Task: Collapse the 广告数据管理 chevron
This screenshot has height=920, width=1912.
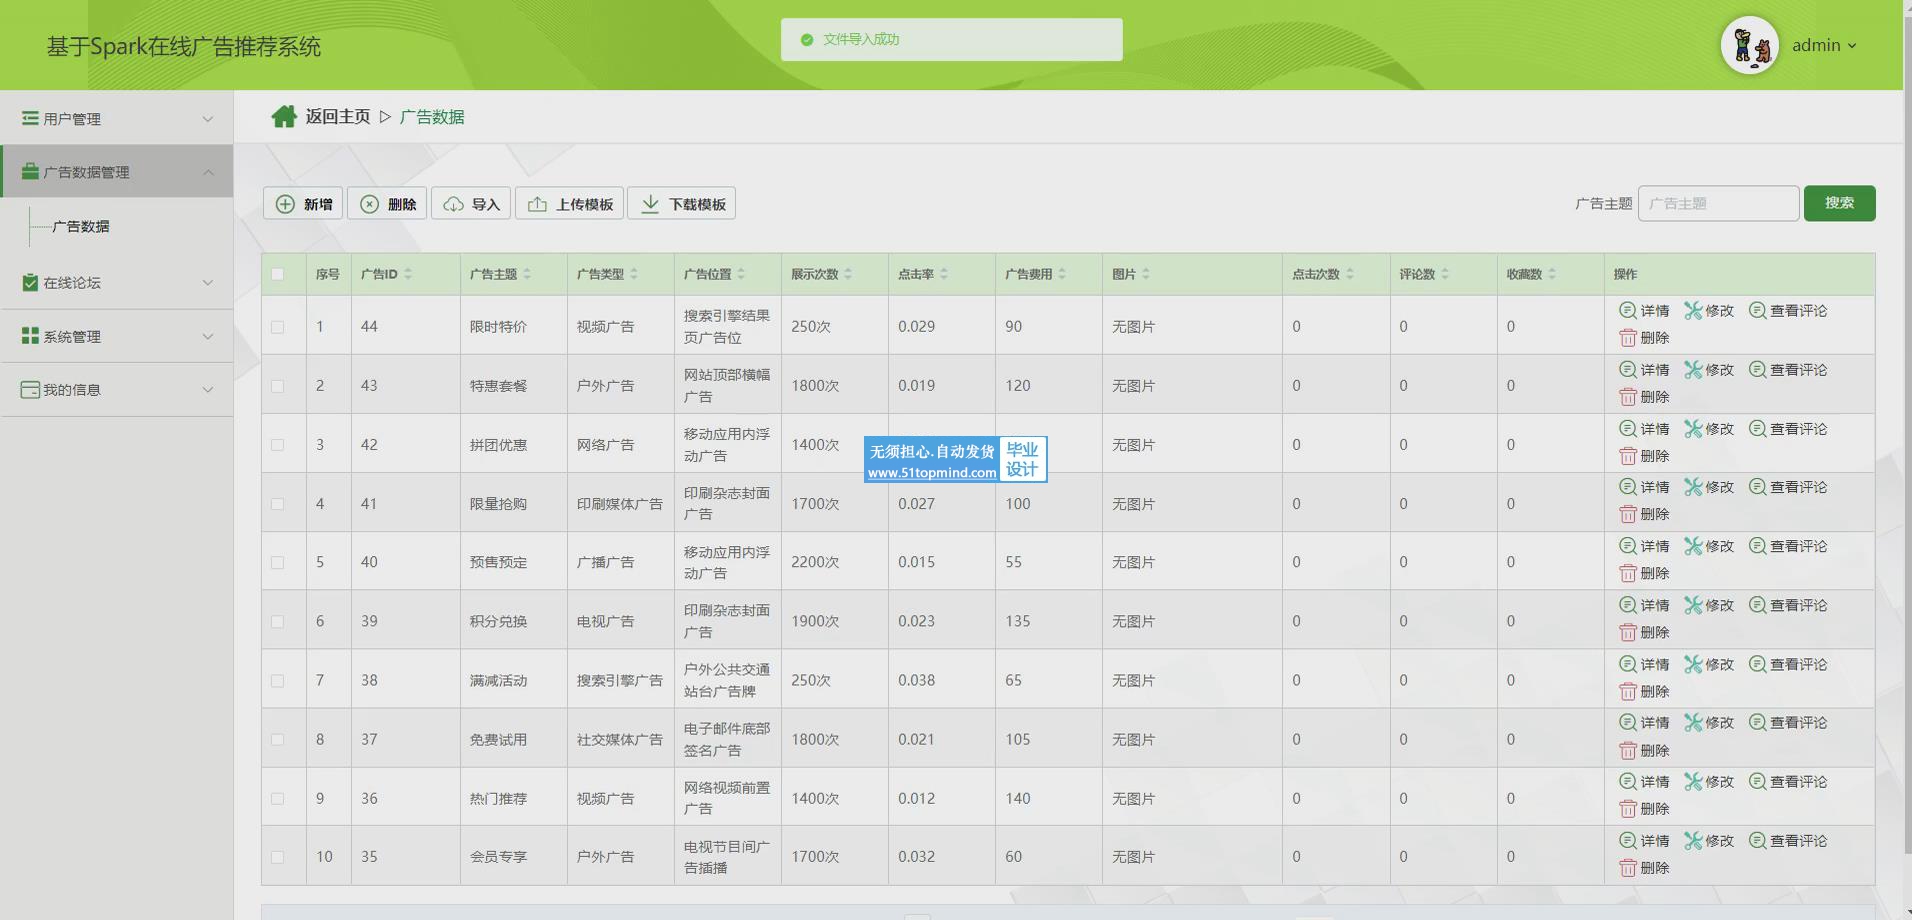Action: click(208, 172)
